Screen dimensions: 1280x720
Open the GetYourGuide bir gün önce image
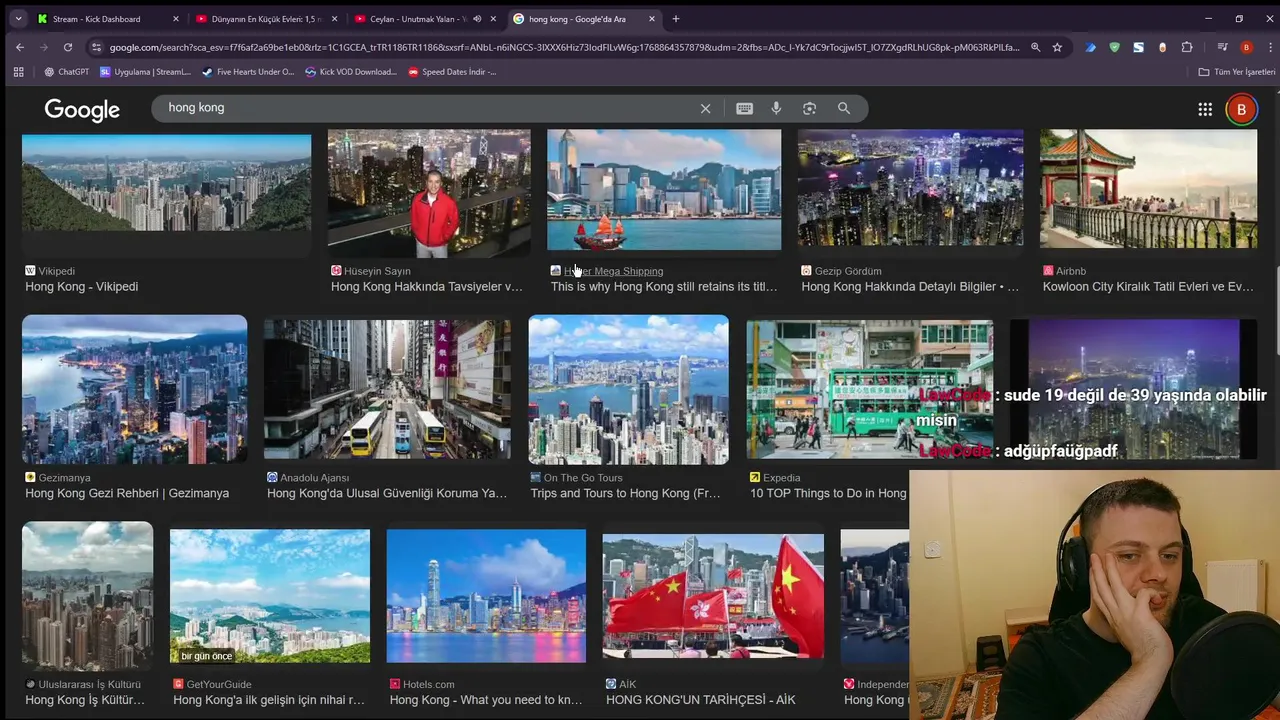click(x=270, y=596)
